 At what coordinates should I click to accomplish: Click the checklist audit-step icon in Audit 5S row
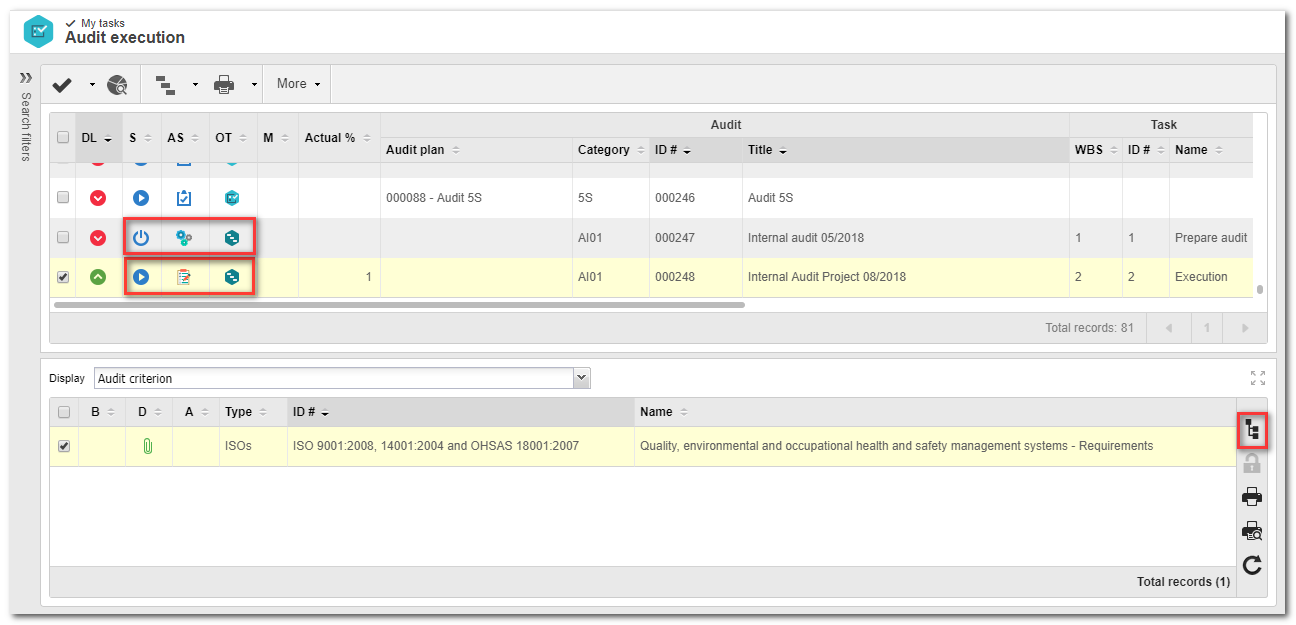click(184, 198)
